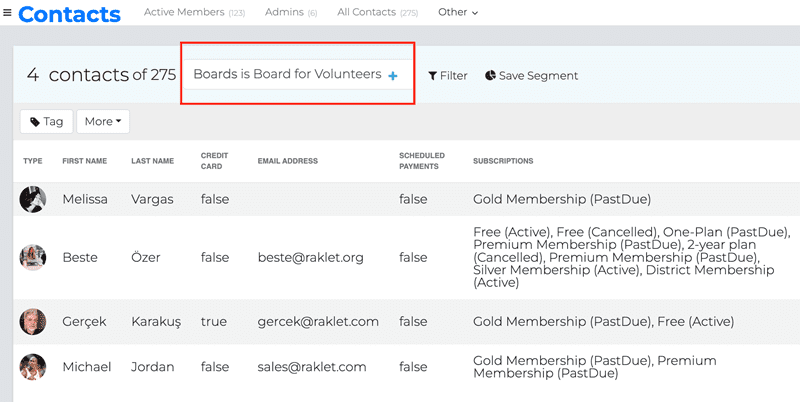This screenshot has width=800, height=402.
Task: Click the Email Address column header
Action: (x=287, y=161)
